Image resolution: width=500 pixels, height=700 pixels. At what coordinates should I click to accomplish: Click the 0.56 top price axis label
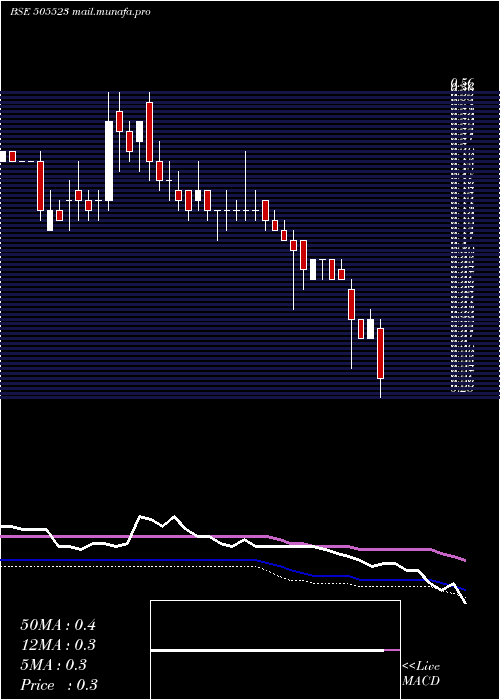click(x=462, y=83)
